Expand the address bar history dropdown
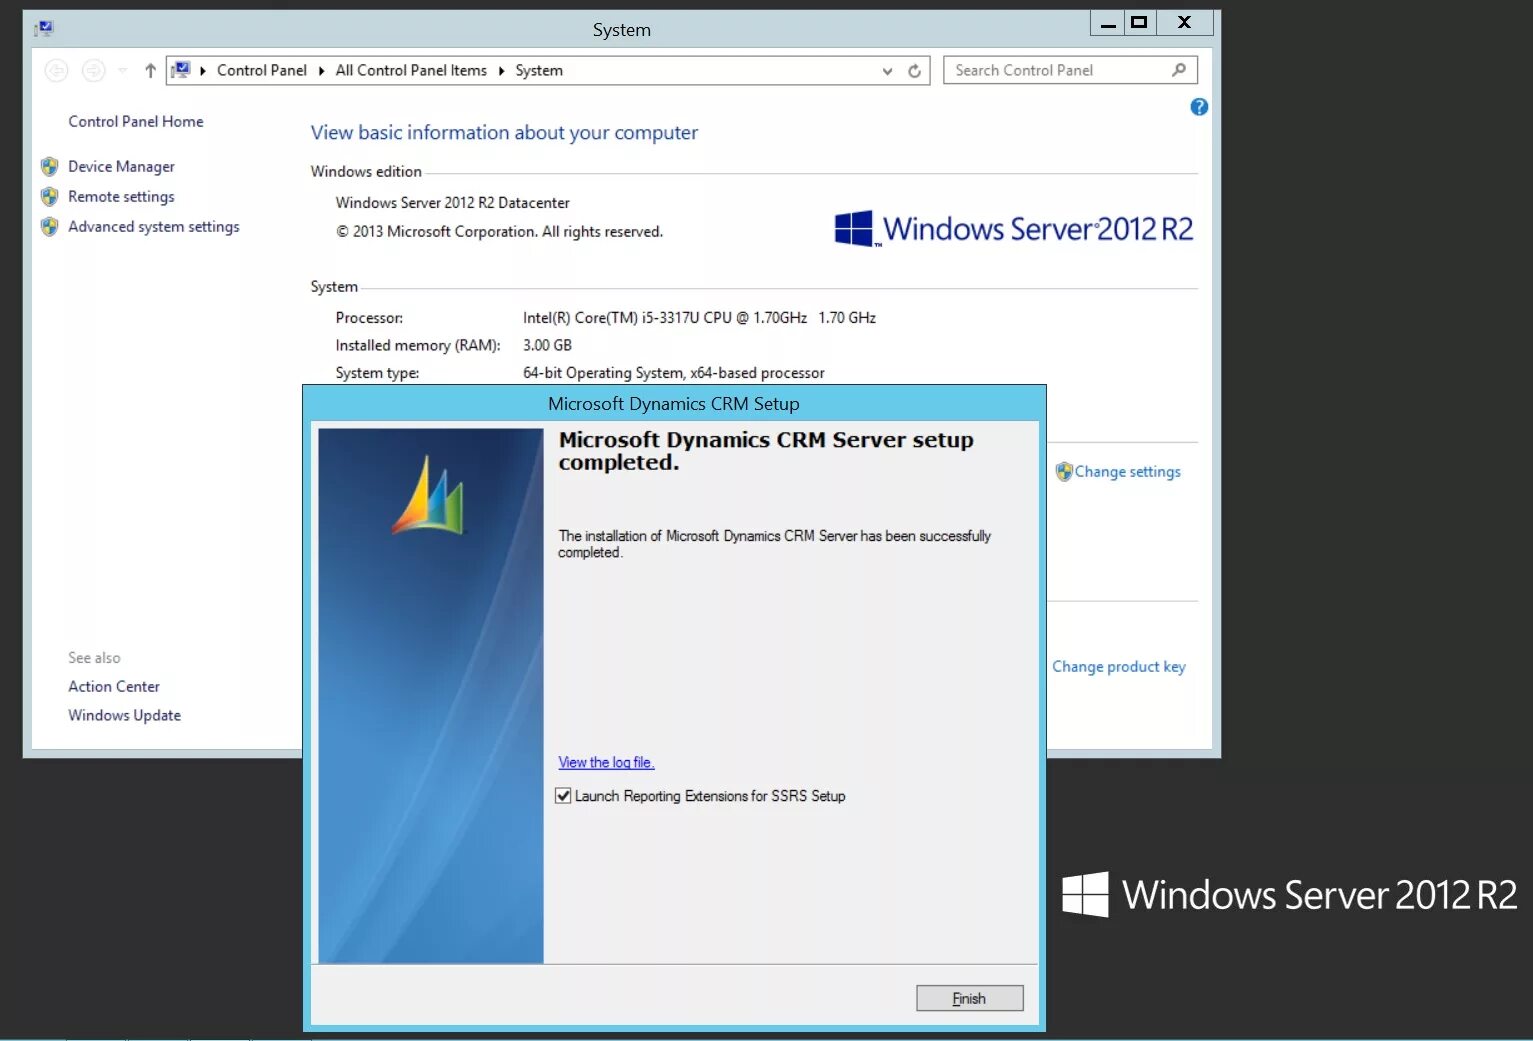 tap(887, 70)
